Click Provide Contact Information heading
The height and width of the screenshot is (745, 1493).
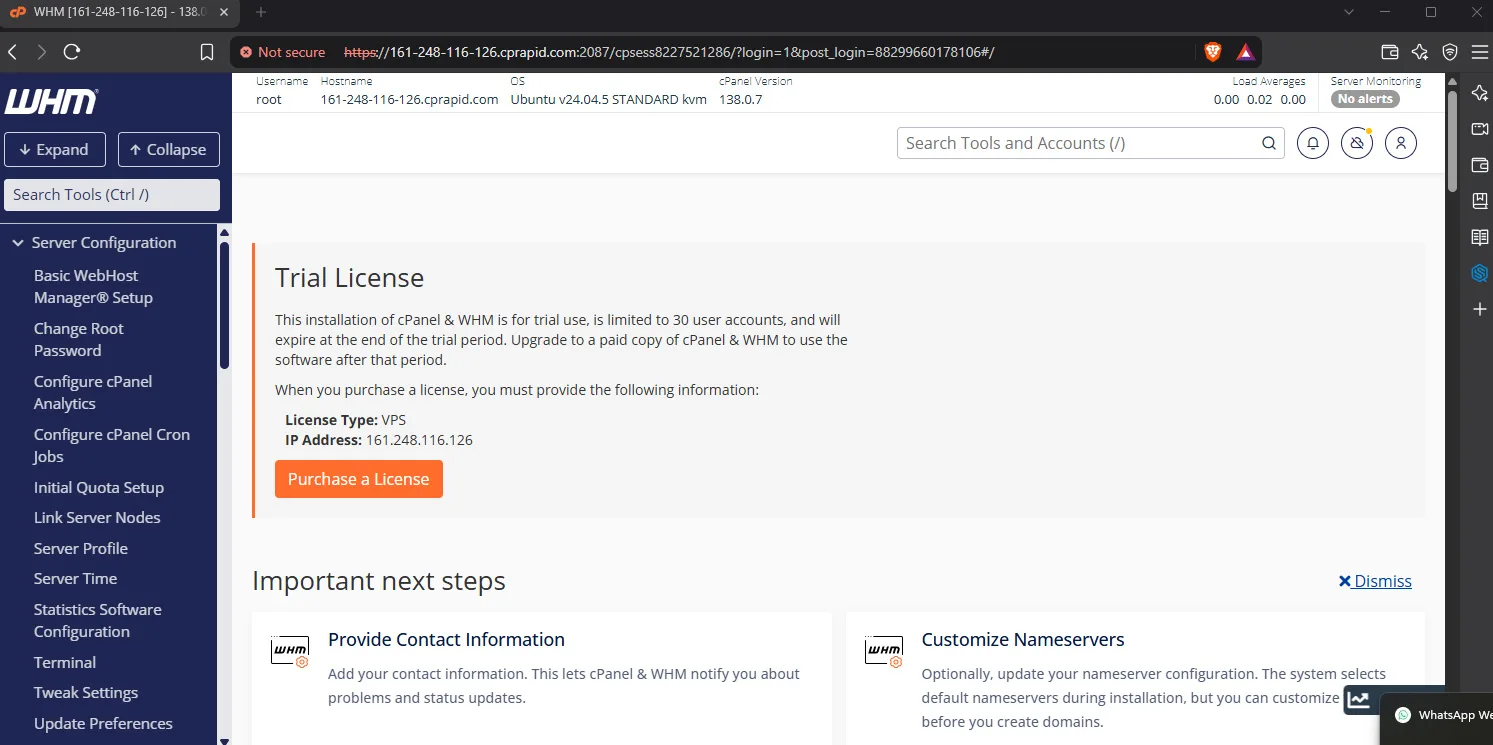(x=446, y=639)
